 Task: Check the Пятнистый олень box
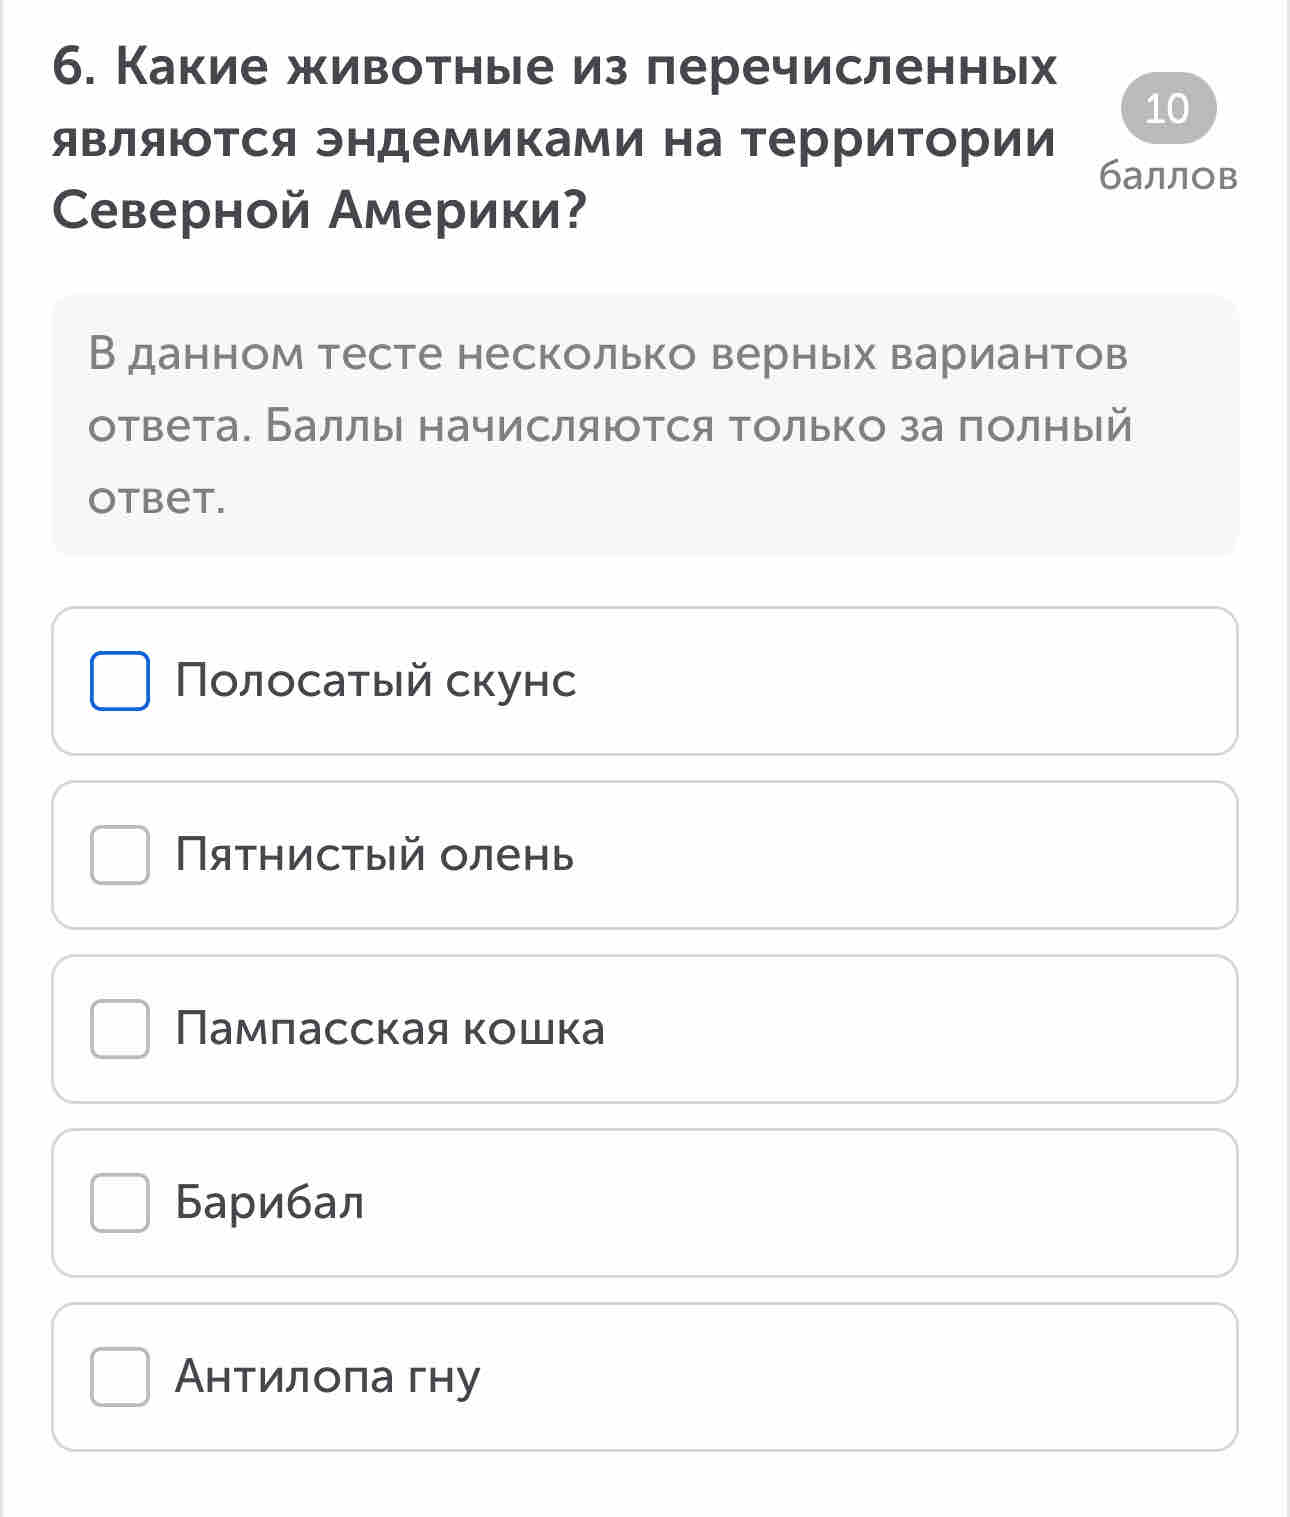(120, 855)
